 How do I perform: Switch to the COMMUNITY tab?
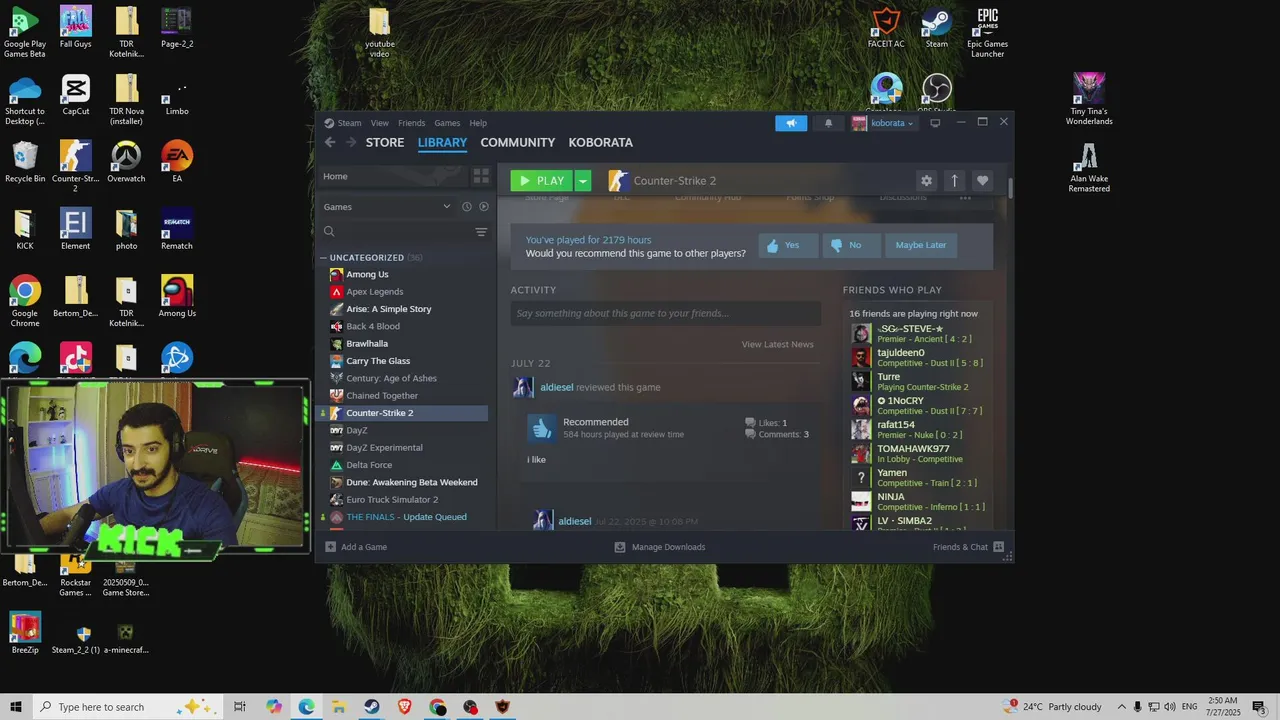pyautogui.click(x=517, y=142)
